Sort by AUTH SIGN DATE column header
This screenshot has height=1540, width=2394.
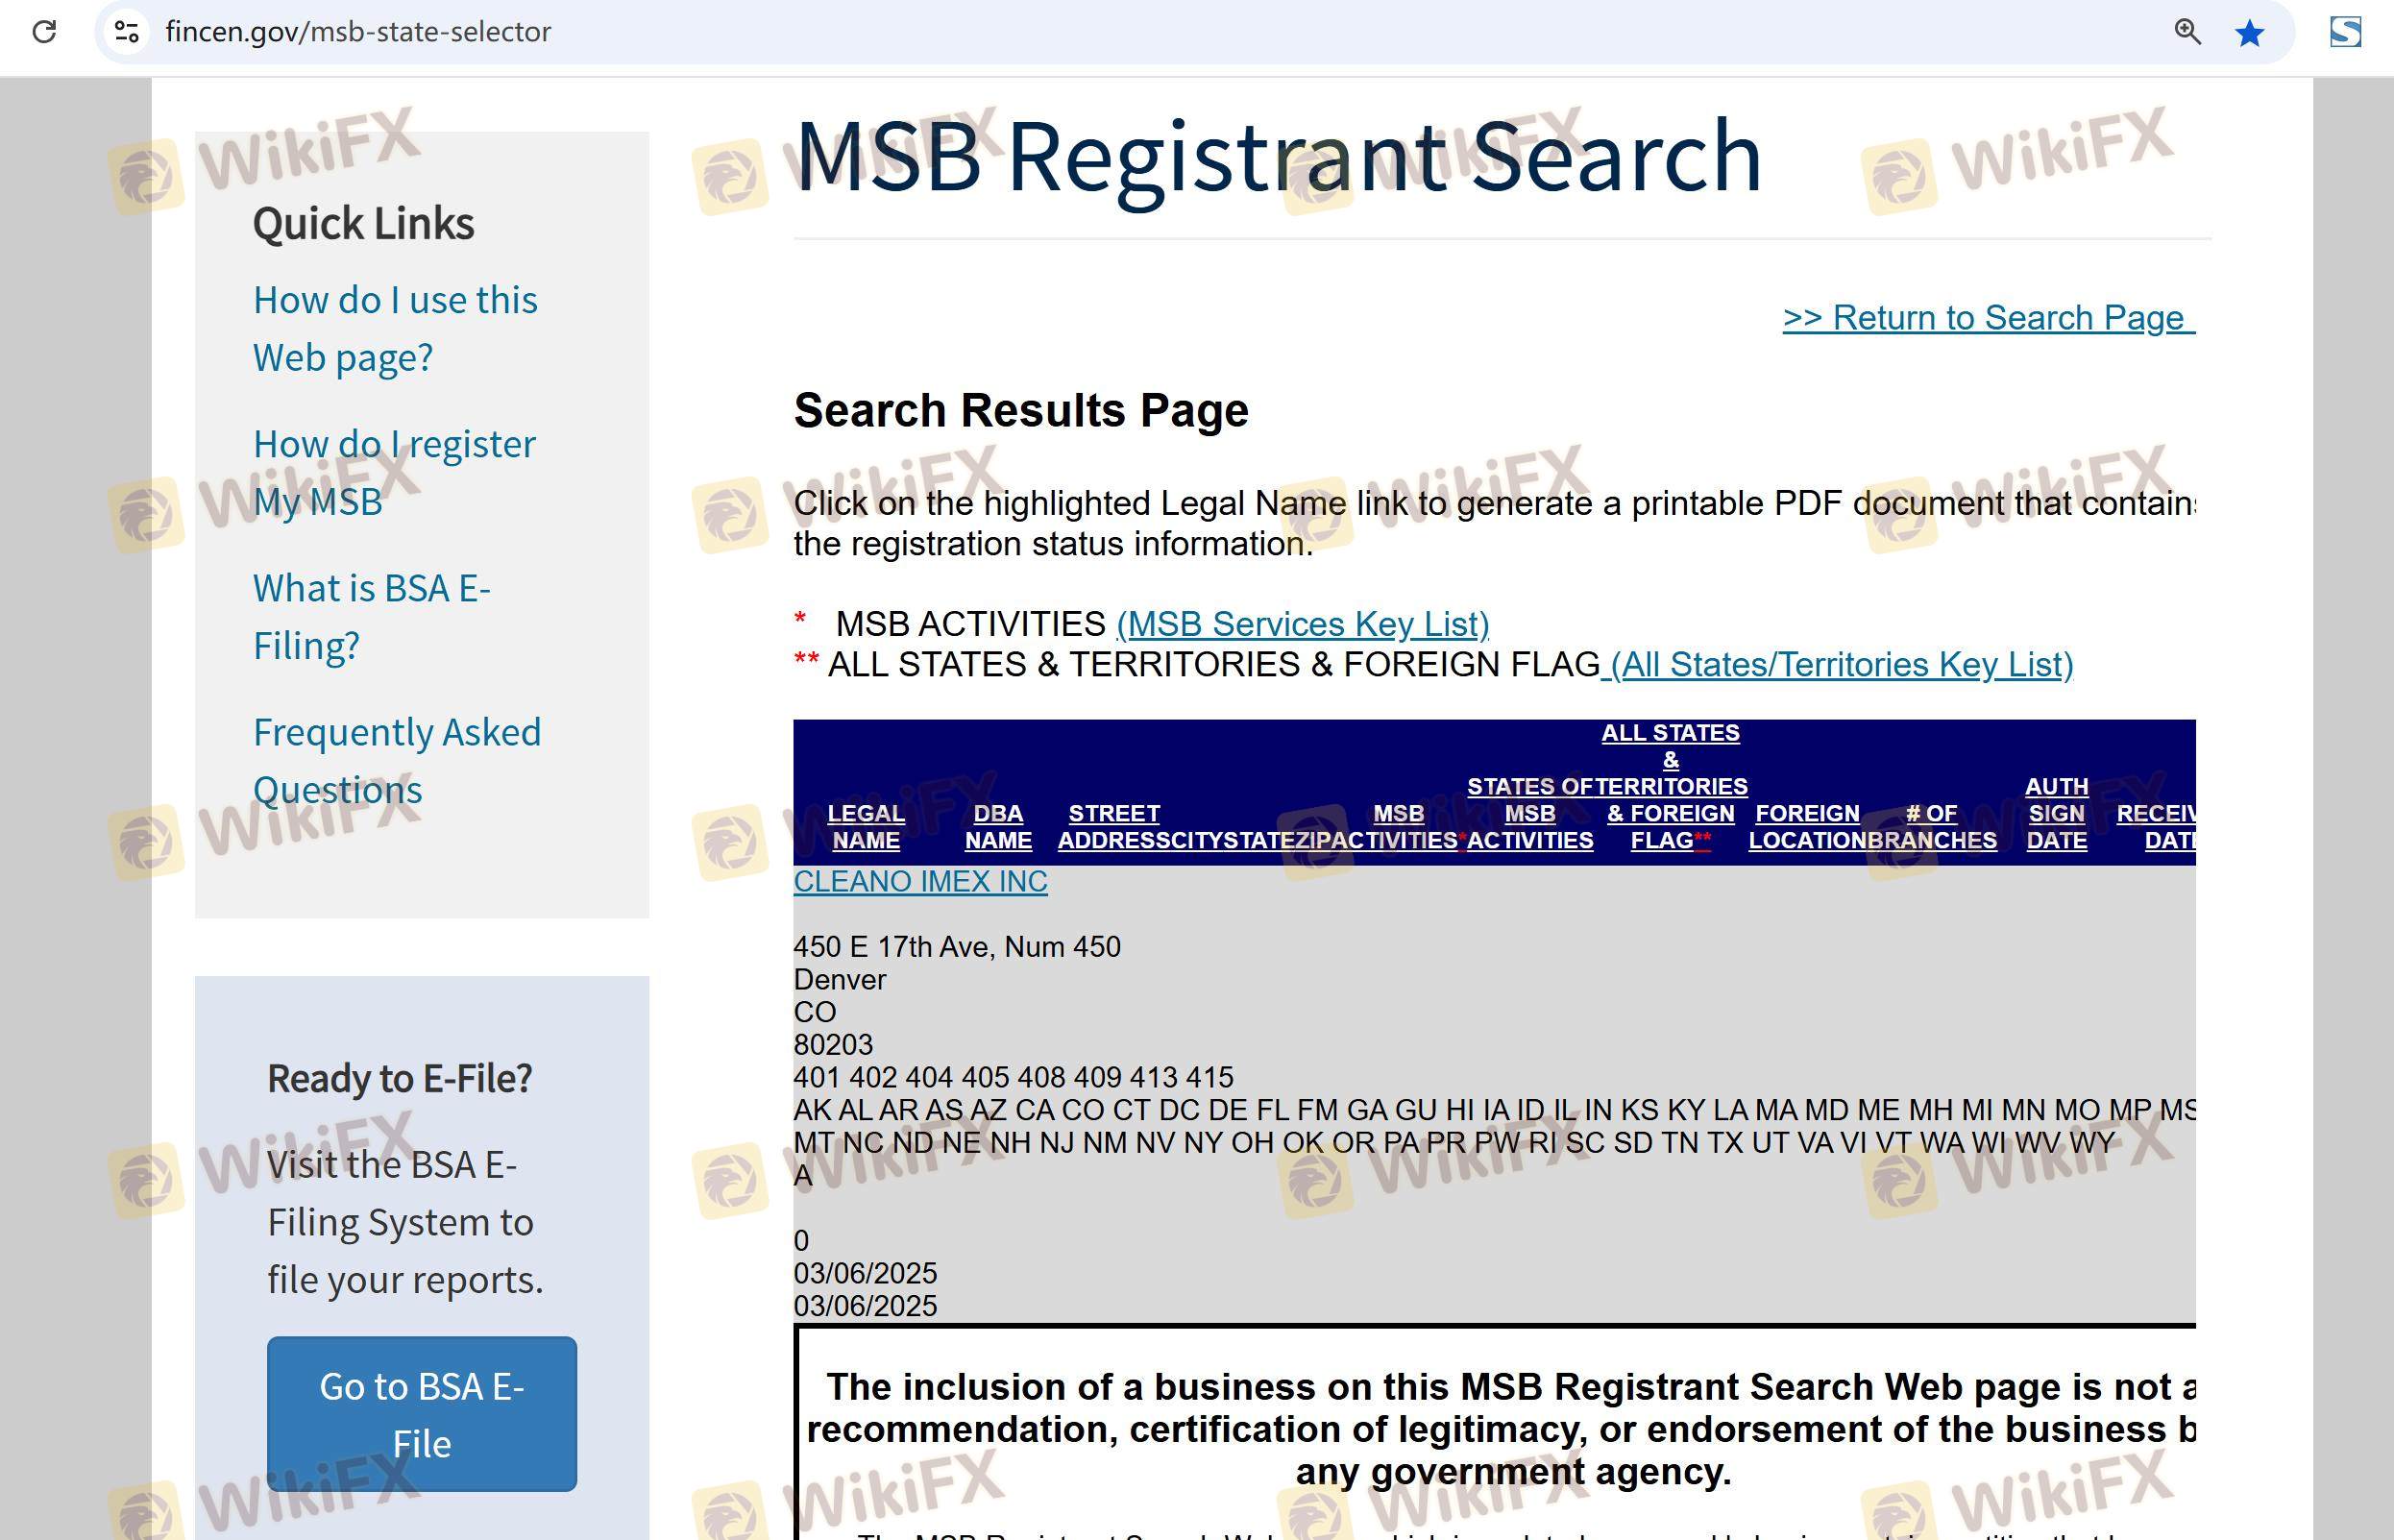coord(2056,813)
